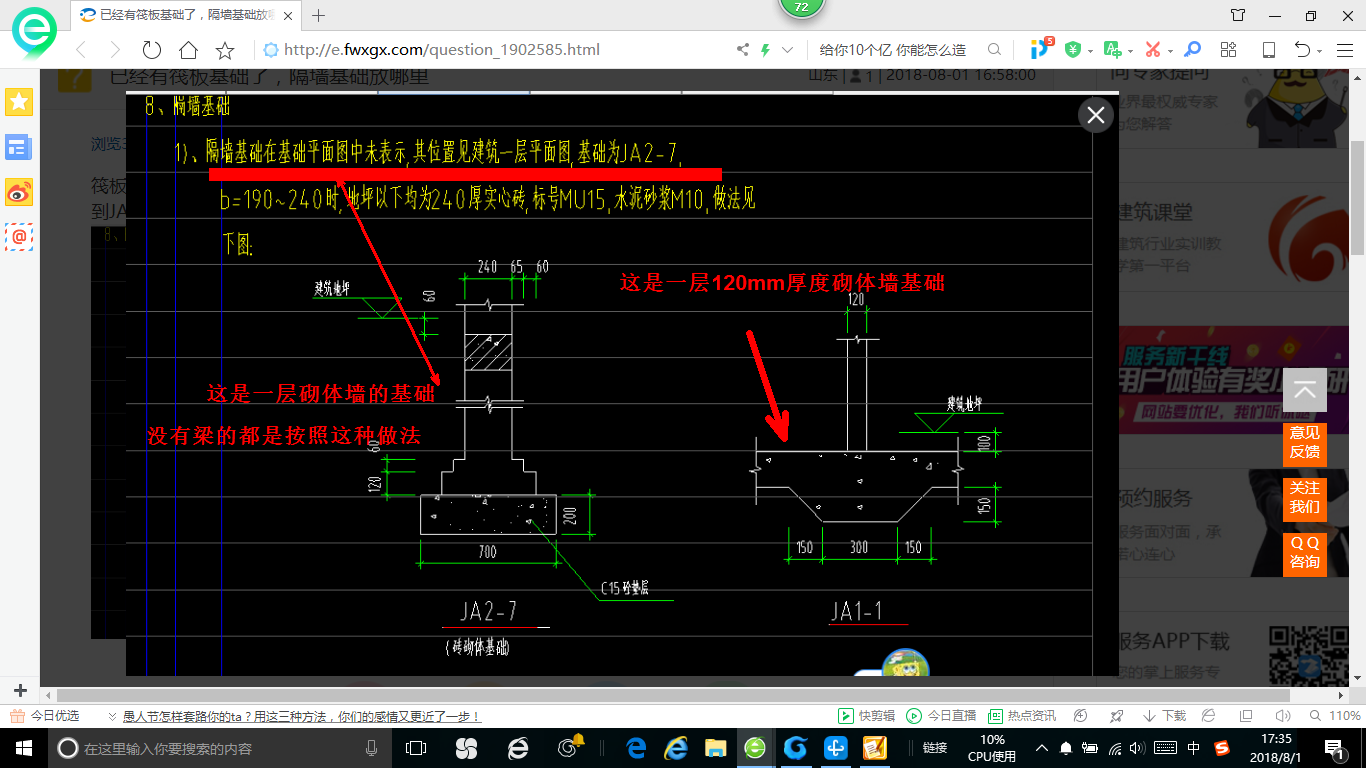Open the mail @ icon in sidebar
The image size is (1366, 768).
(19, 237)
